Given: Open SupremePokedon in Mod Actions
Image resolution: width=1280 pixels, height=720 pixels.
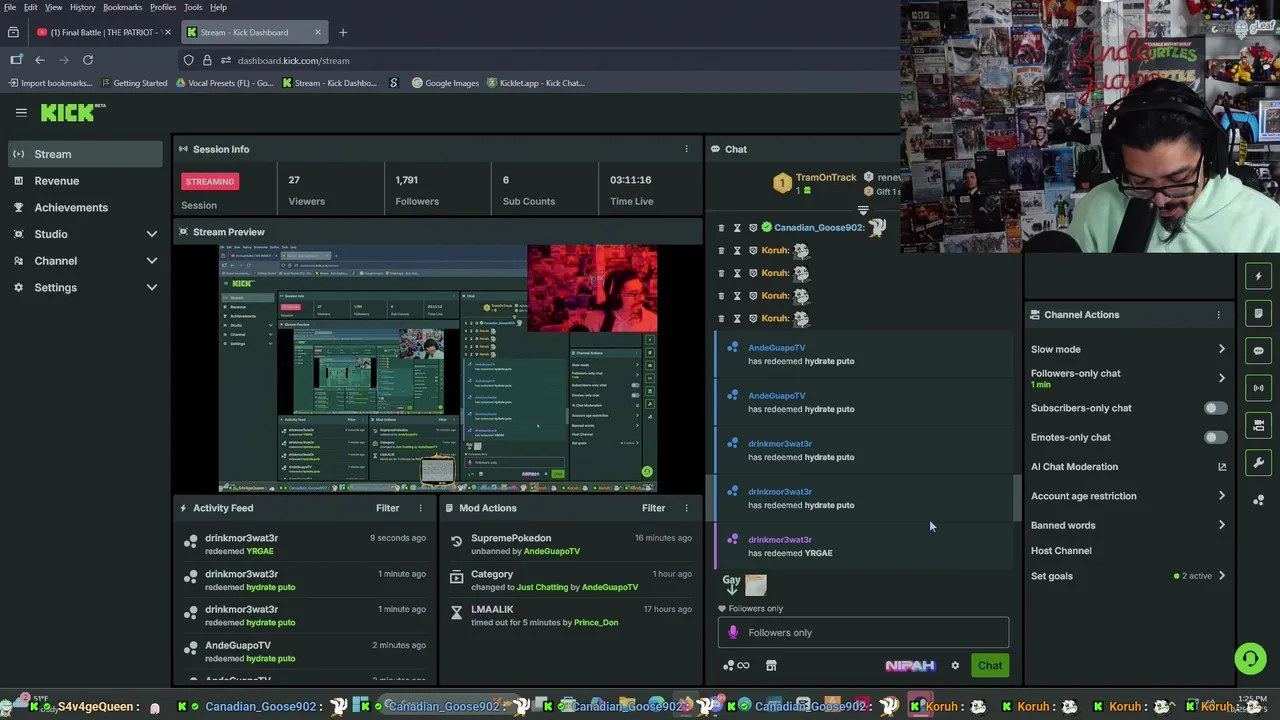Looking at the screenshot, I should pos(511,538).
